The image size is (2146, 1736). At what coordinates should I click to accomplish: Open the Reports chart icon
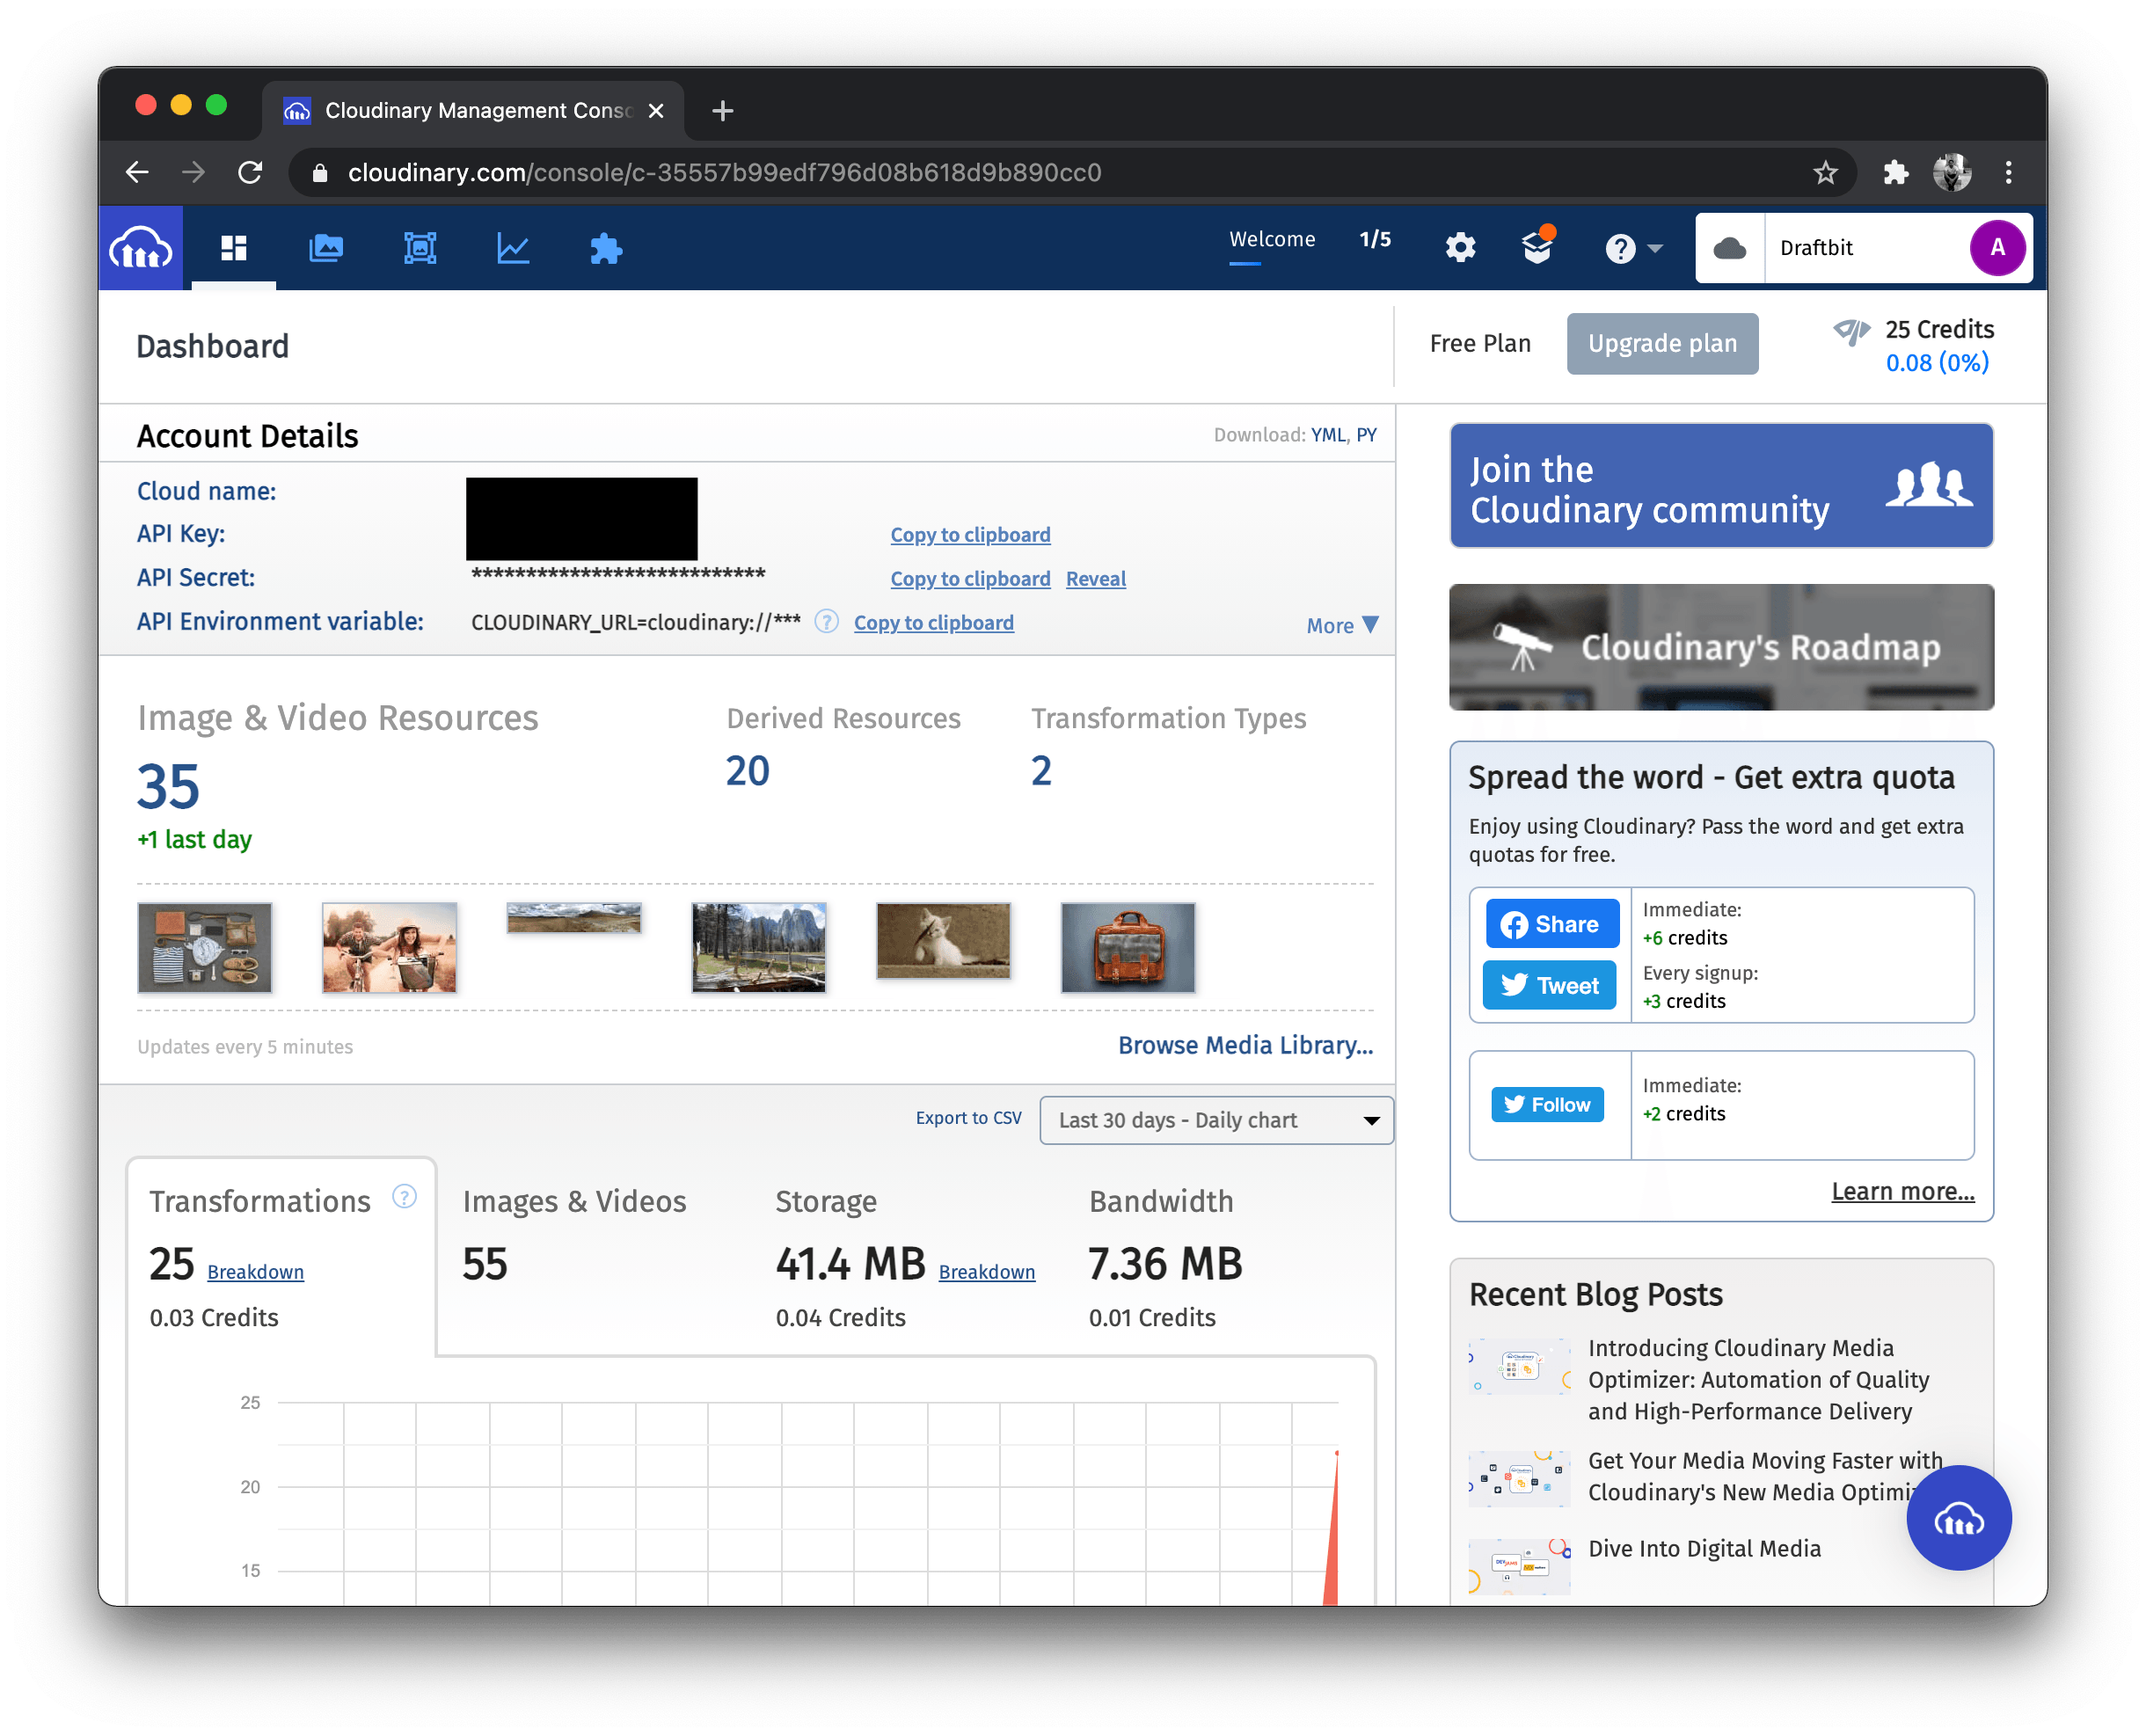[513, 248]
